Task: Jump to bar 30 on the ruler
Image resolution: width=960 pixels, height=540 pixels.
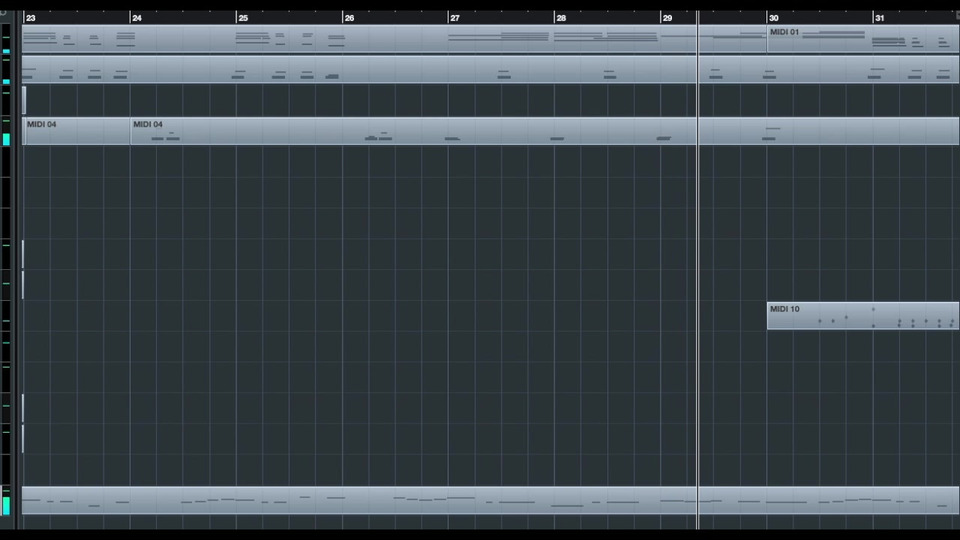Action: pos(774,18)
